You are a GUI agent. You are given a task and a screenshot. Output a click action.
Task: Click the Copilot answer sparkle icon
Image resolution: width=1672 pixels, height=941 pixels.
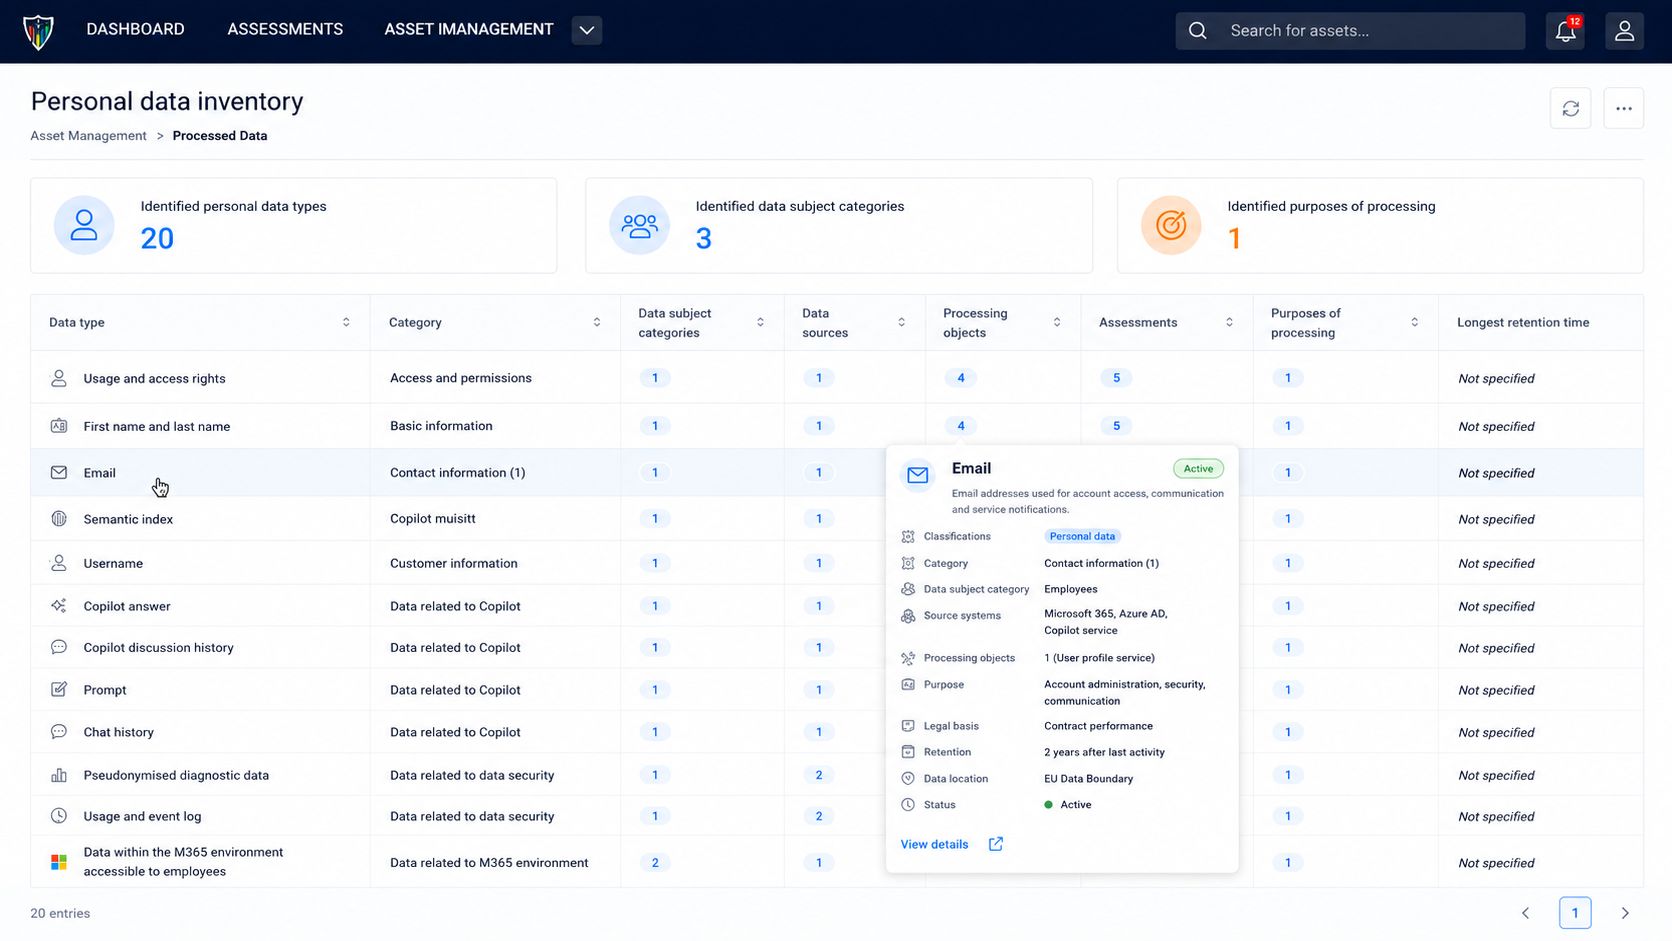59,606
